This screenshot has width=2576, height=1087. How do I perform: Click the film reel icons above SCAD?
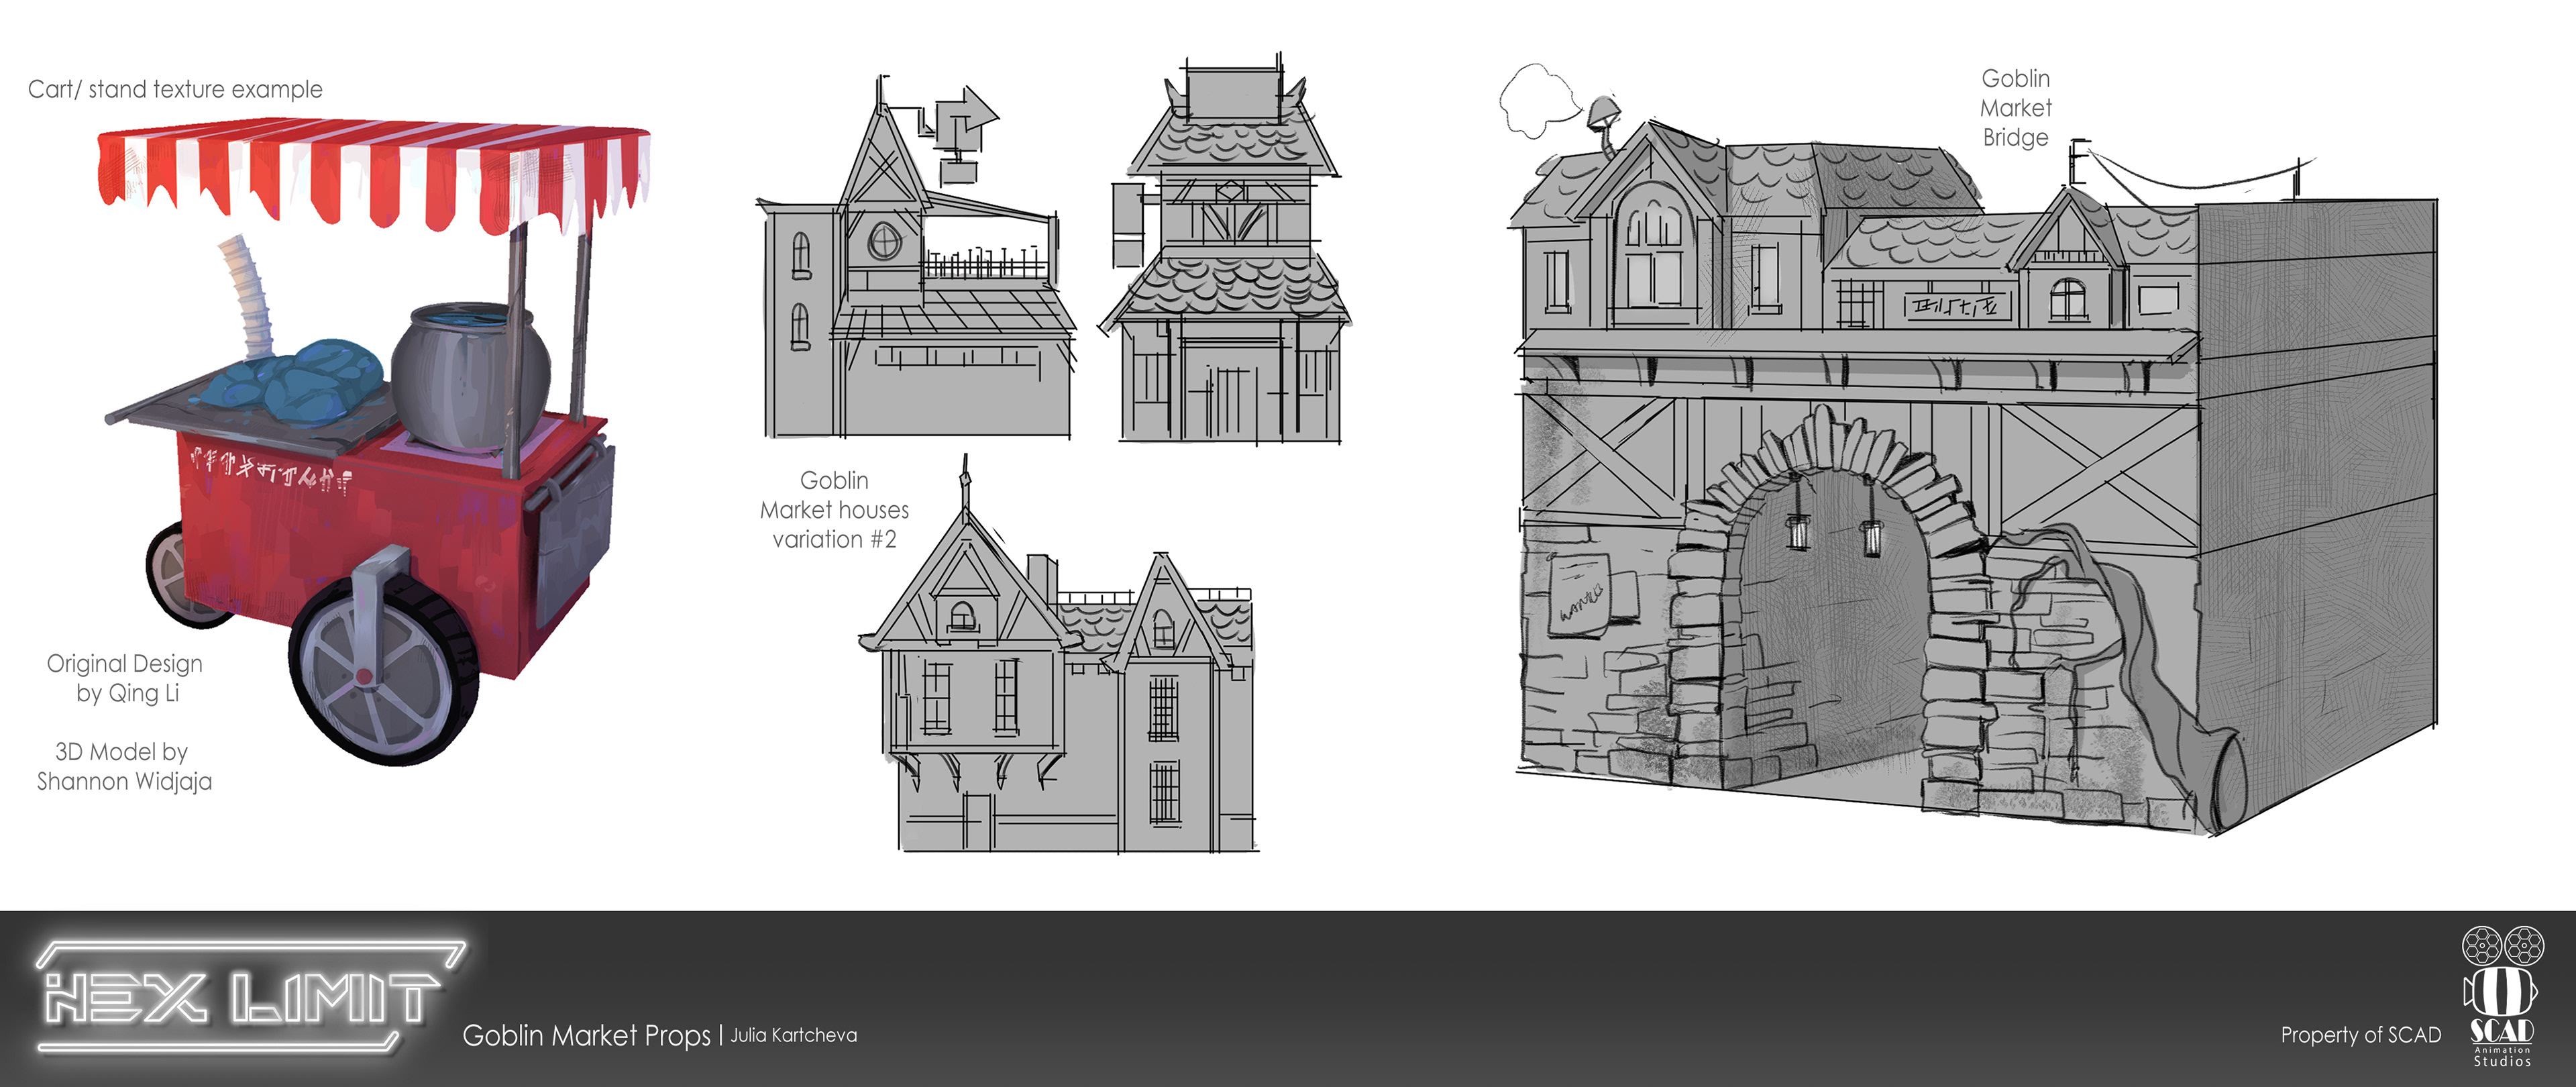tap(2503, 945)
